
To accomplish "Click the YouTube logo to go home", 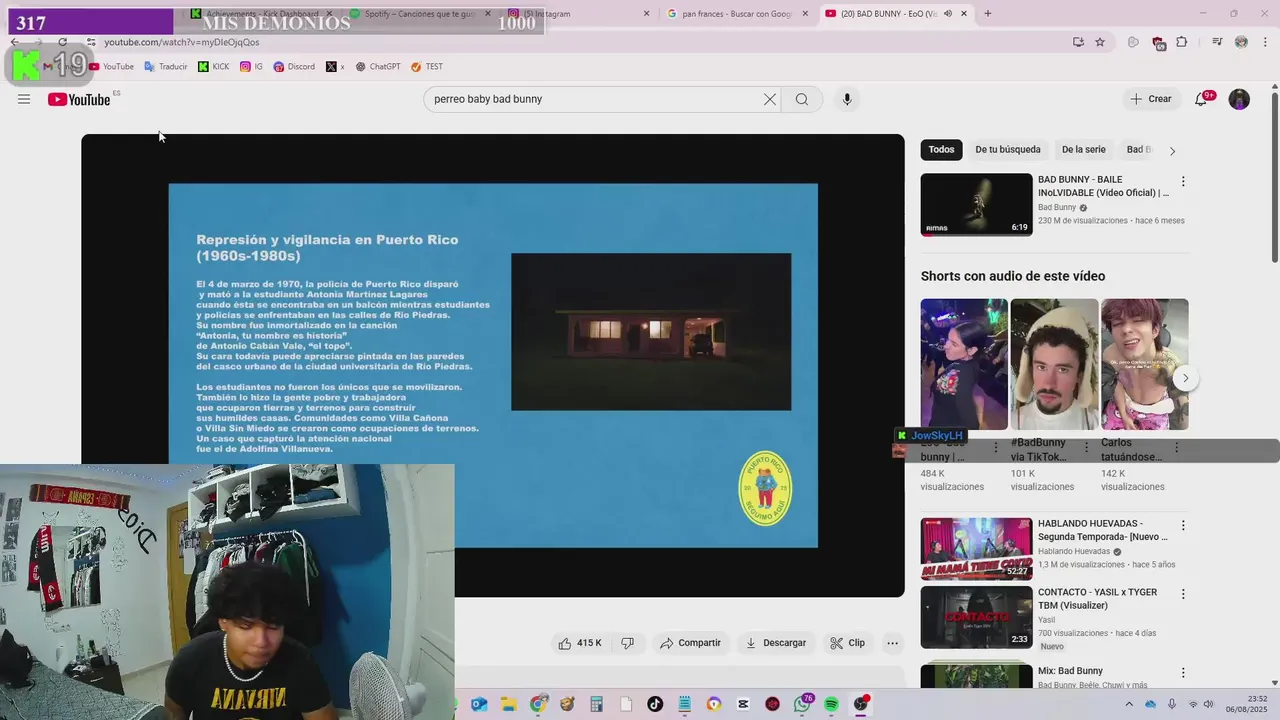I will pyautogui.click(x=79, y=99).
